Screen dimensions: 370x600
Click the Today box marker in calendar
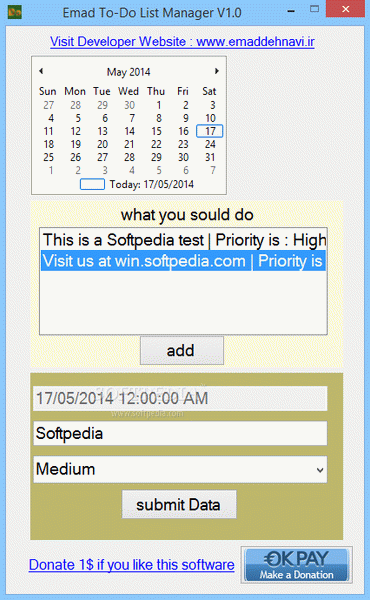[x=92, y=184]
